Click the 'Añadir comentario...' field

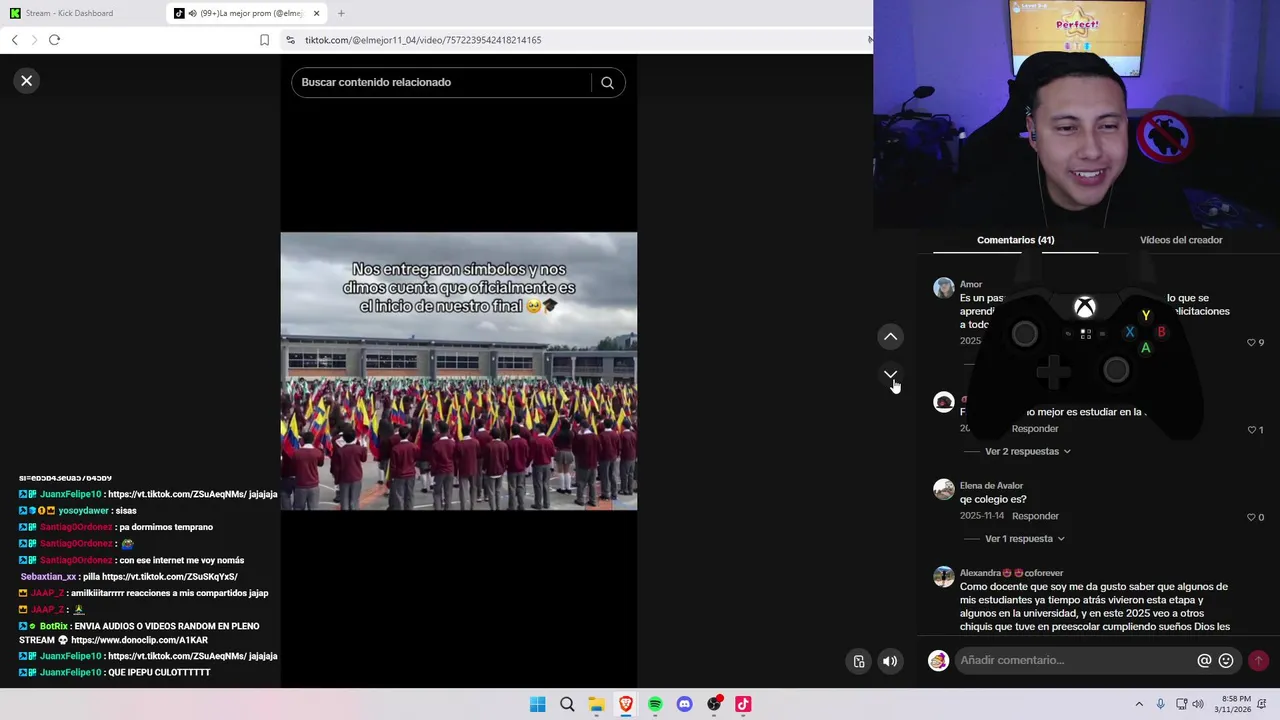(x=1075, y=660)
